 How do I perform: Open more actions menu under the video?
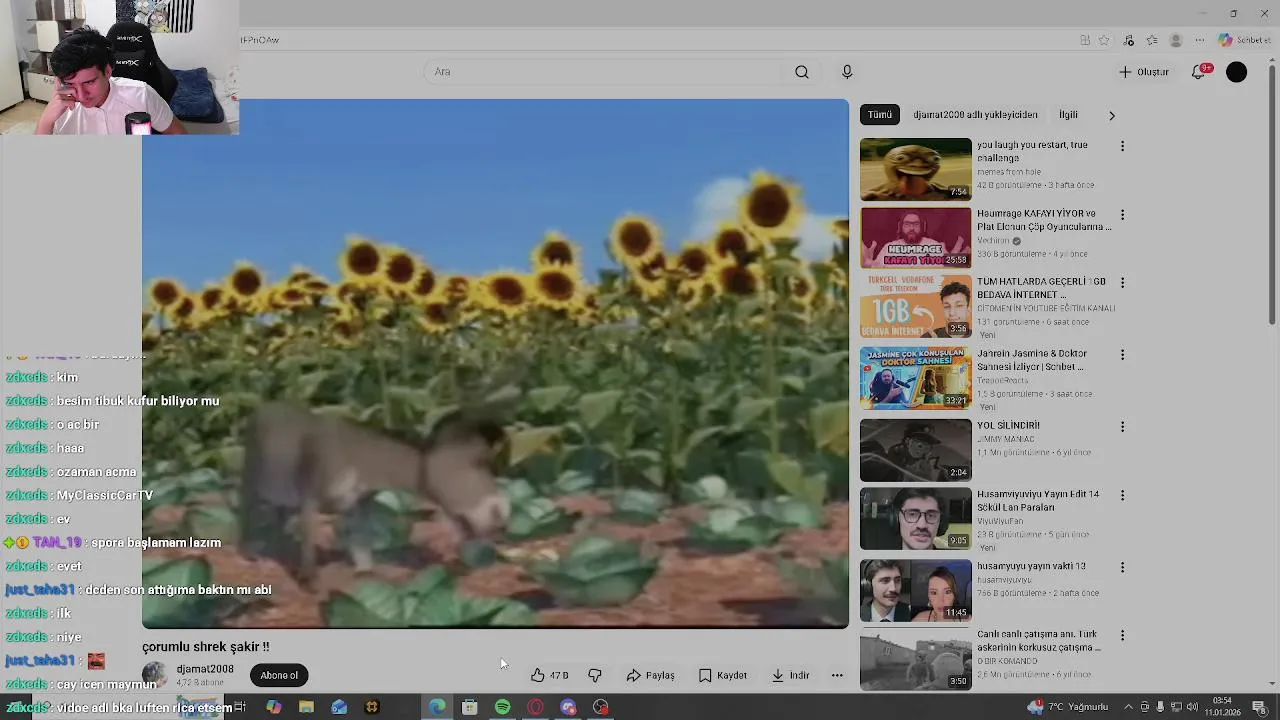pos(837,675)
